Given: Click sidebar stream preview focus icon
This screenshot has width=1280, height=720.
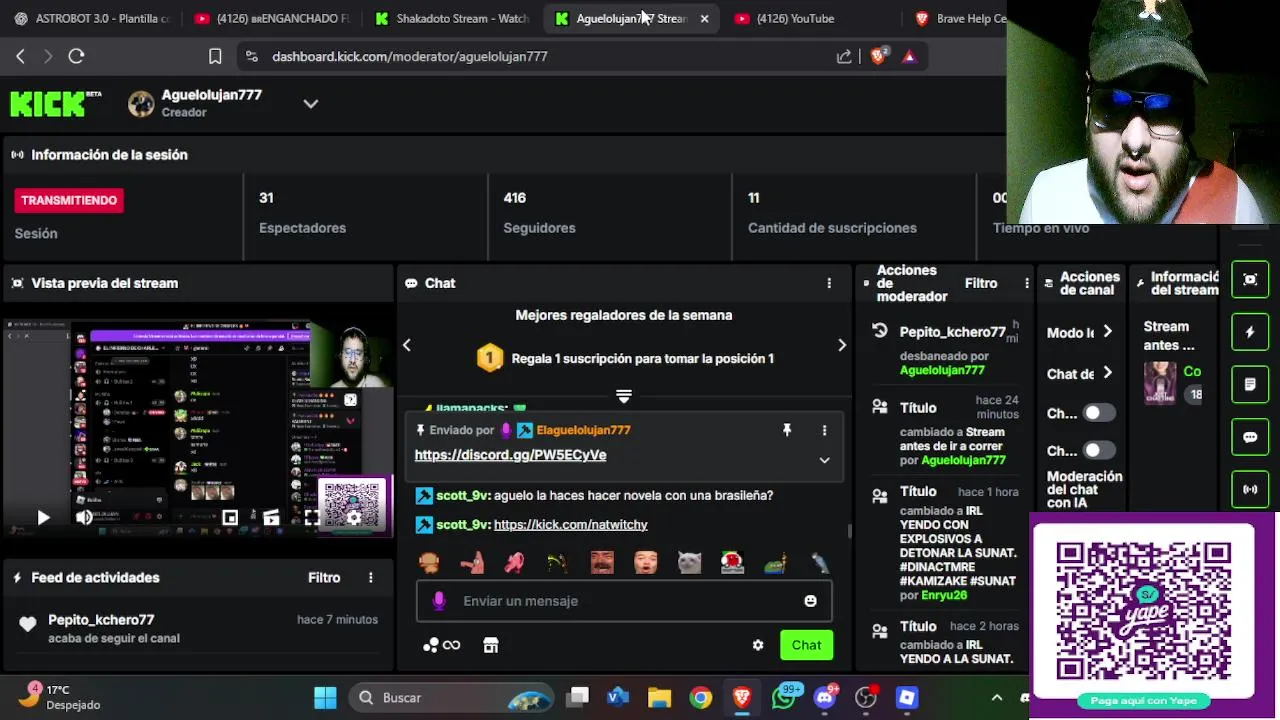Looking at the screenshot, I should coord(1250,280).
